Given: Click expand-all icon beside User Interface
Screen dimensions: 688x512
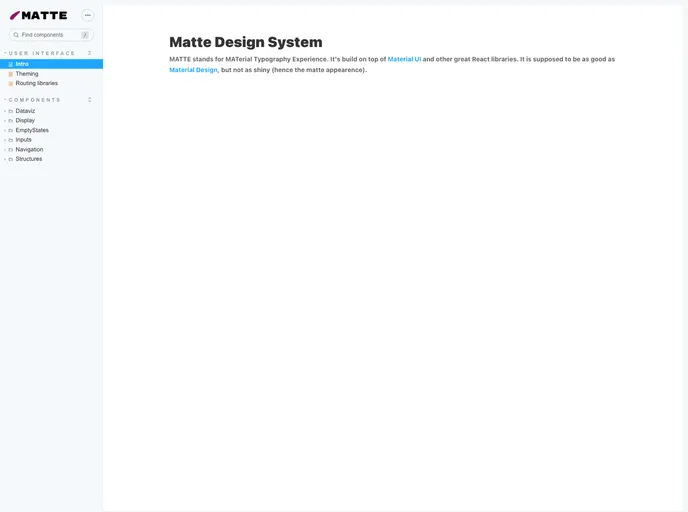Looking at the screenshot, I should coord(90,53).
